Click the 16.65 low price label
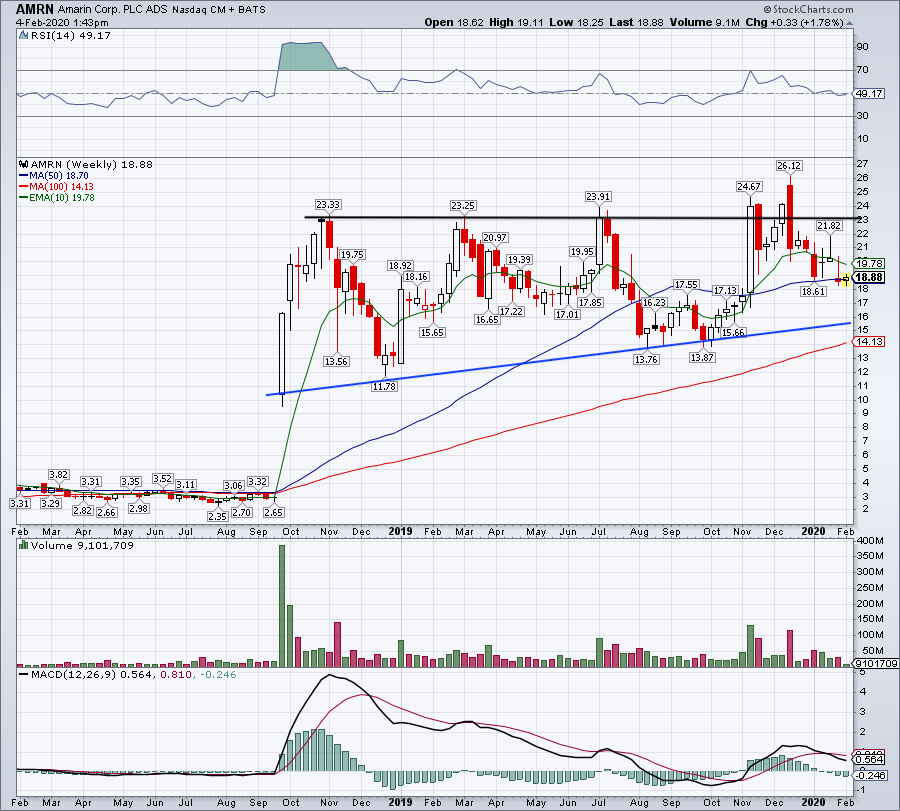The image size is (900, 811). [487, 320]
